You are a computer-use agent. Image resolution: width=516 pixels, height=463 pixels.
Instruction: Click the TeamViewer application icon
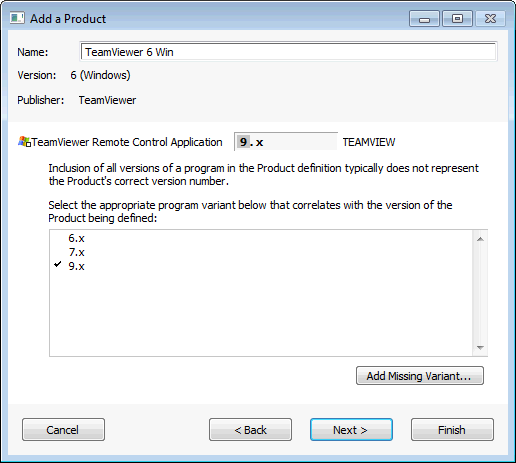[x=24, y=142]
